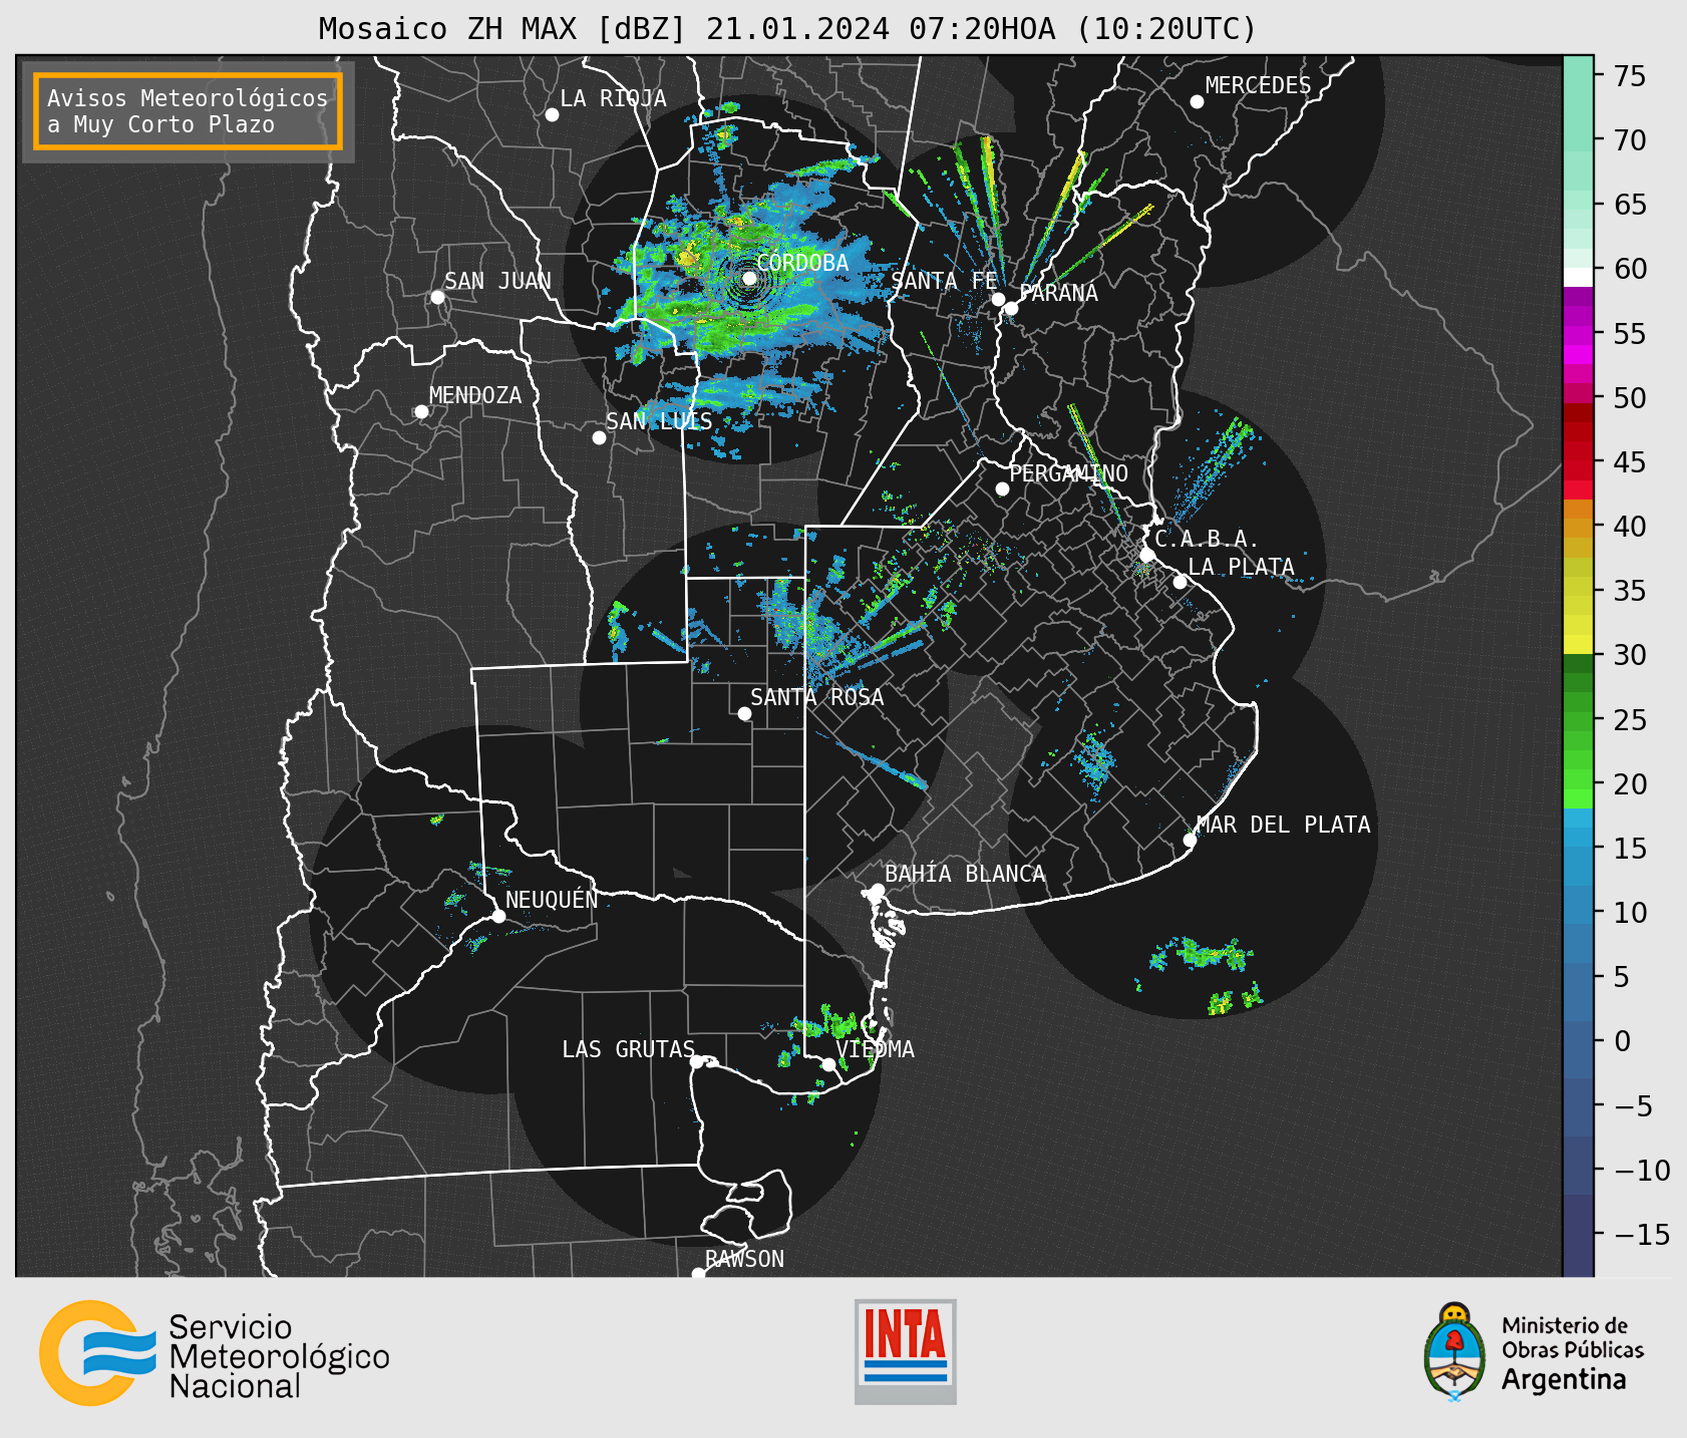This screenshot has width=1687, height=1438.
Task: Click the SANTA ROSA label text
Action: (x=817, y=697)
